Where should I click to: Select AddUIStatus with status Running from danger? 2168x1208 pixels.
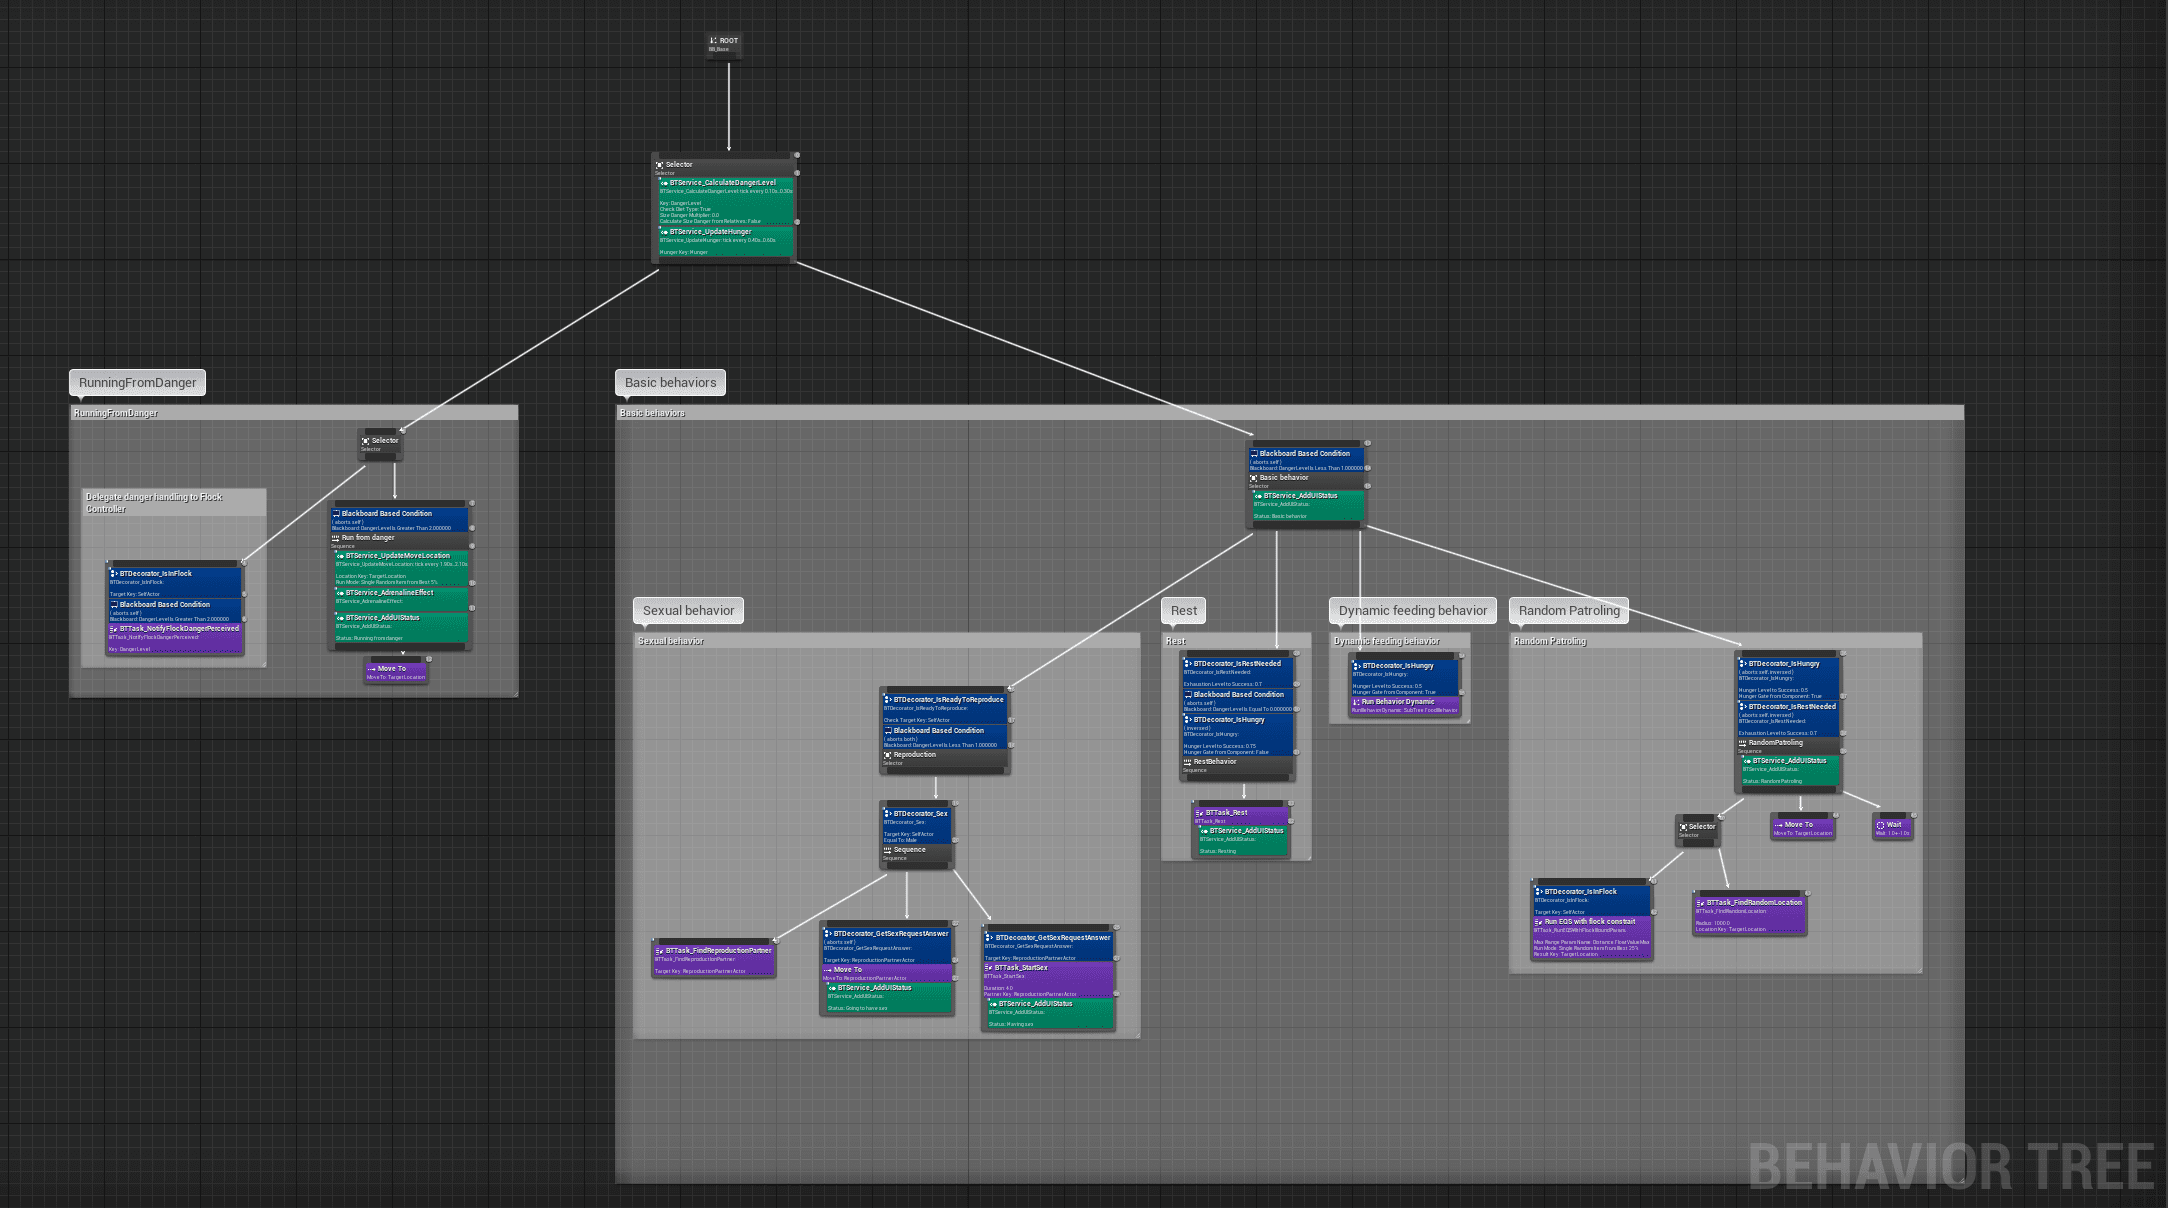402,627
